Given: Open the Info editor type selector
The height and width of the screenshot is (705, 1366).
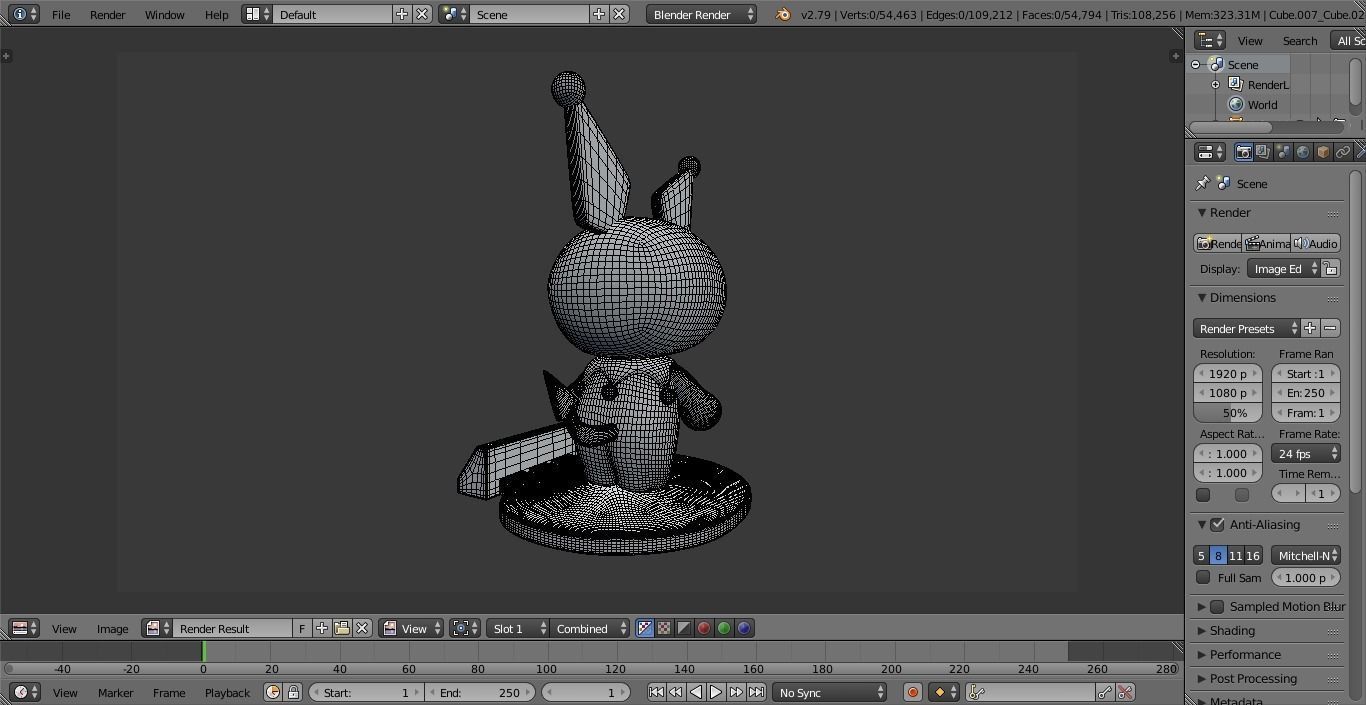Looking at the screenshot, I should [24, 14].
